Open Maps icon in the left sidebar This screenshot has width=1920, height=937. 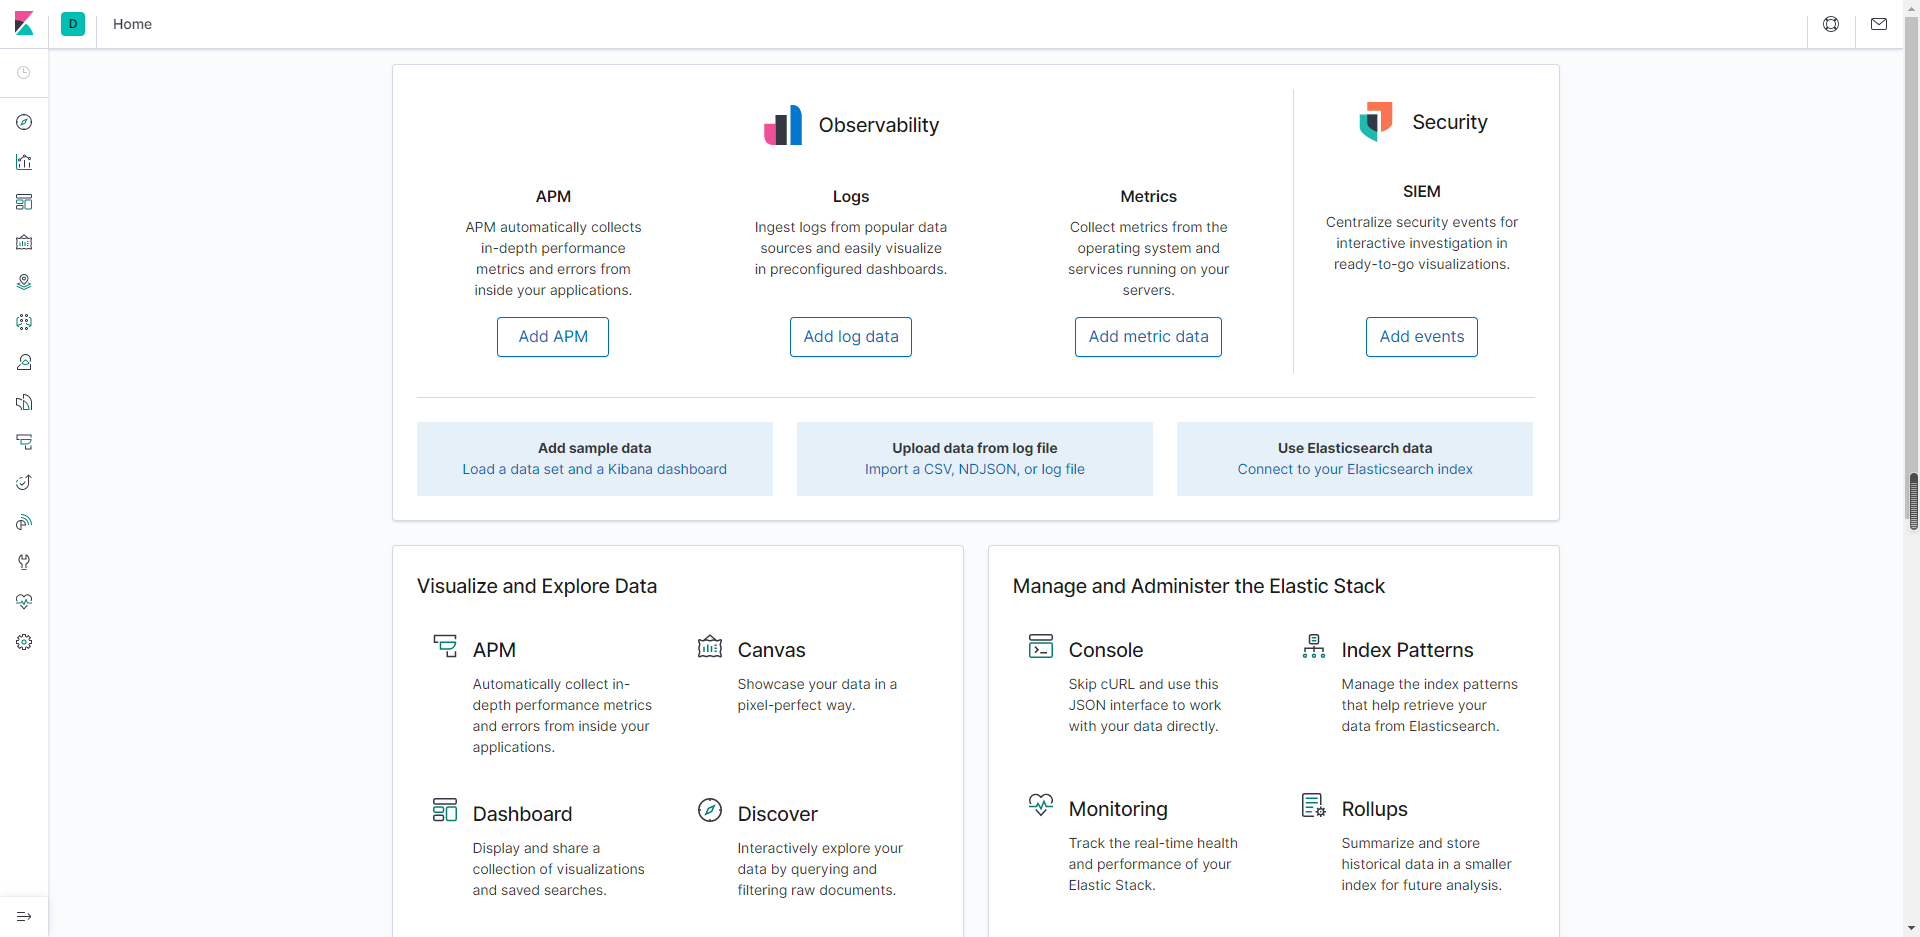pyautogui.click(x=24, y=282)
